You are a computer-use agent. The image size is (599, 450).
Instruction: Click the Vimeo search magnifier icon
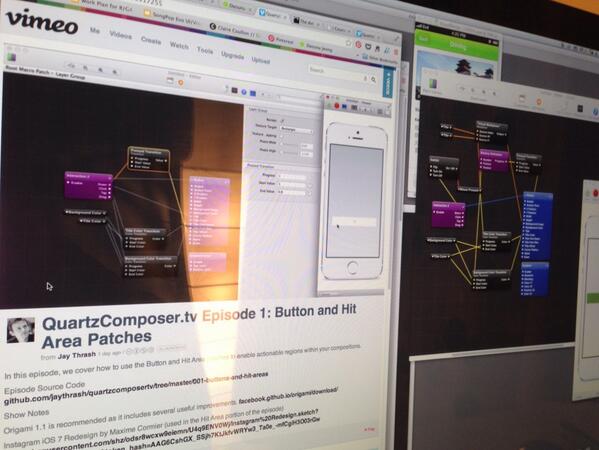click(x=373, y=79)
